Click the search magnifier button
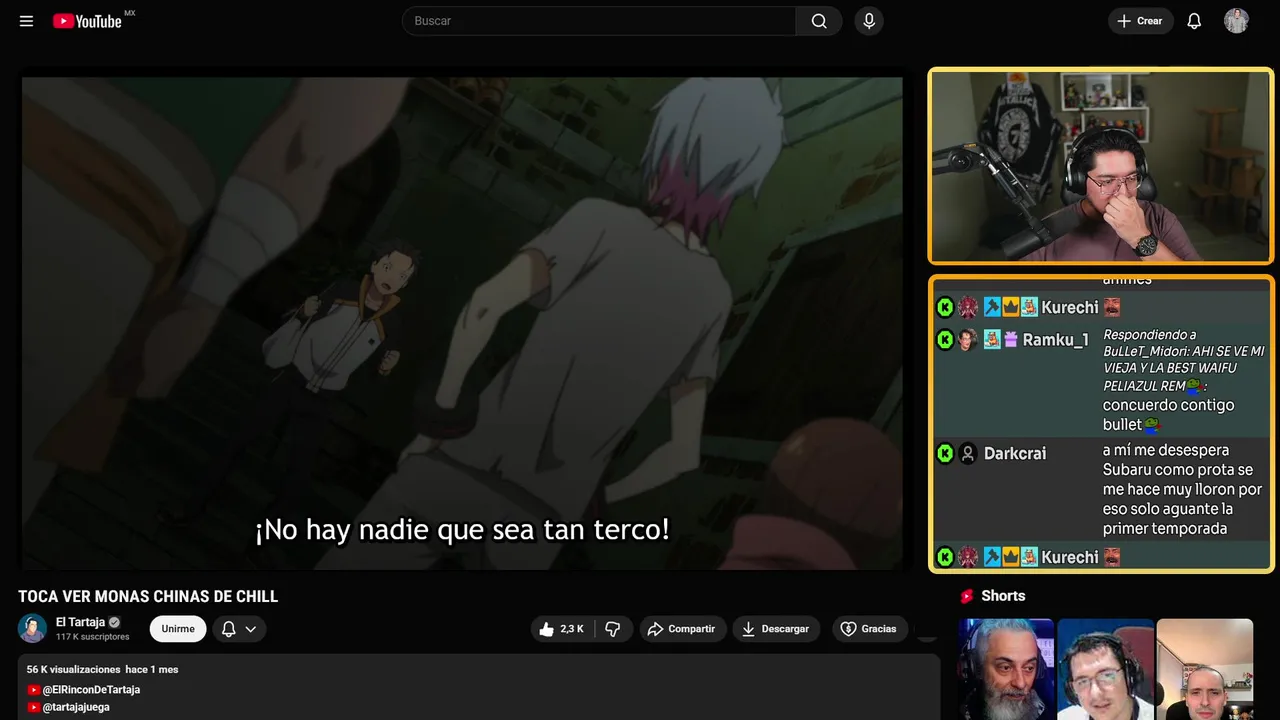This screenshot has height=720, width=1280. click(x=819, y=21)
